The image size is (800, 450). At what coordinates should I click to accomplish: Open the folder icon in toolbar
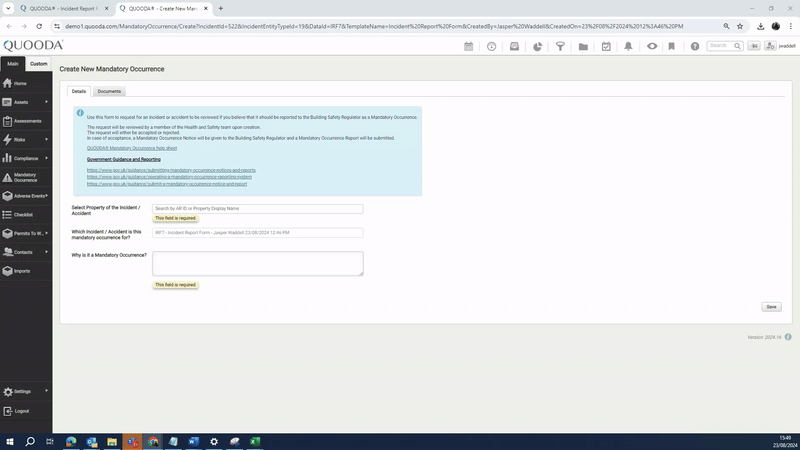coord(583,46)
